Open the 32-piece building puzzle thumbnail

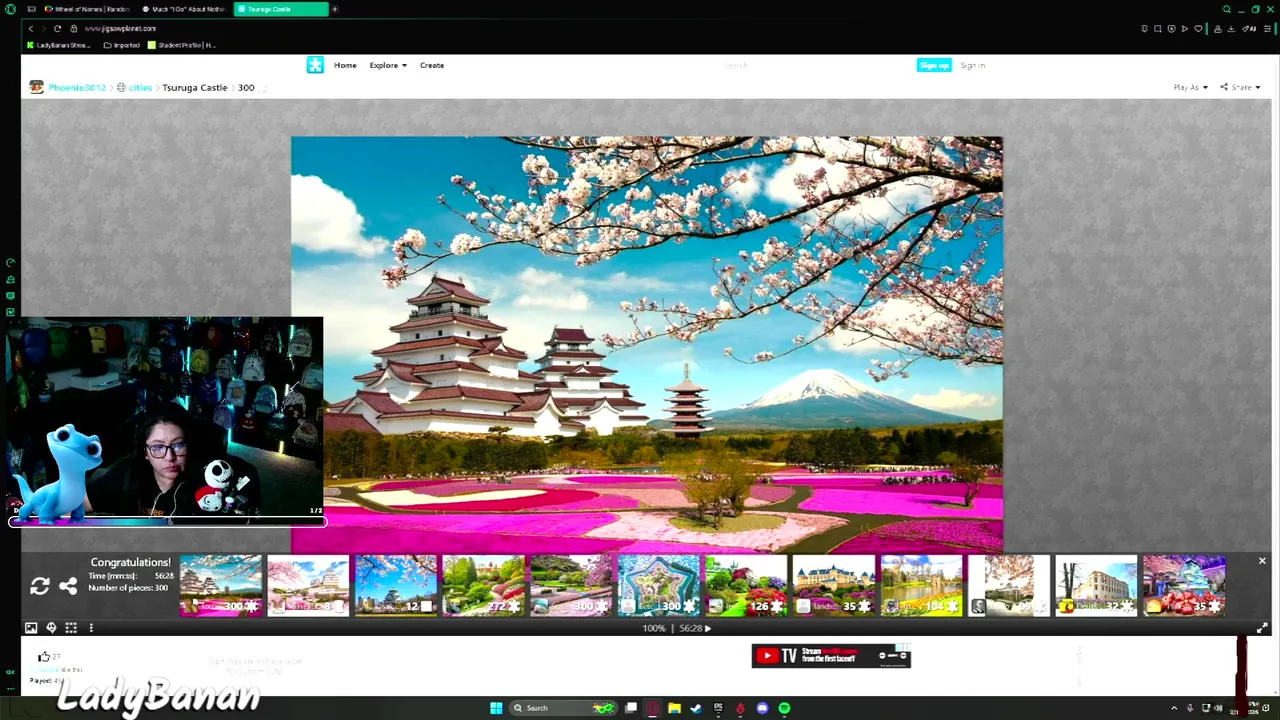pyautogui.click(x=1096, y=585)
